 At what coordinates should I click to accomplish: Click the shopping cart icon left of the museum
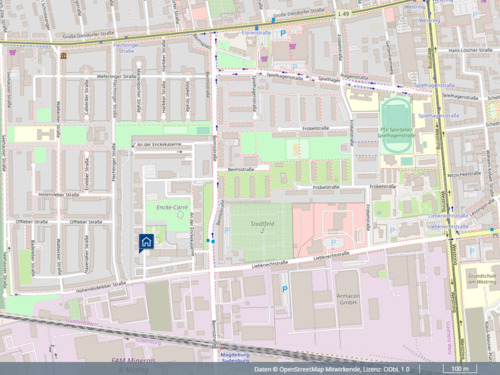point(13,52)
